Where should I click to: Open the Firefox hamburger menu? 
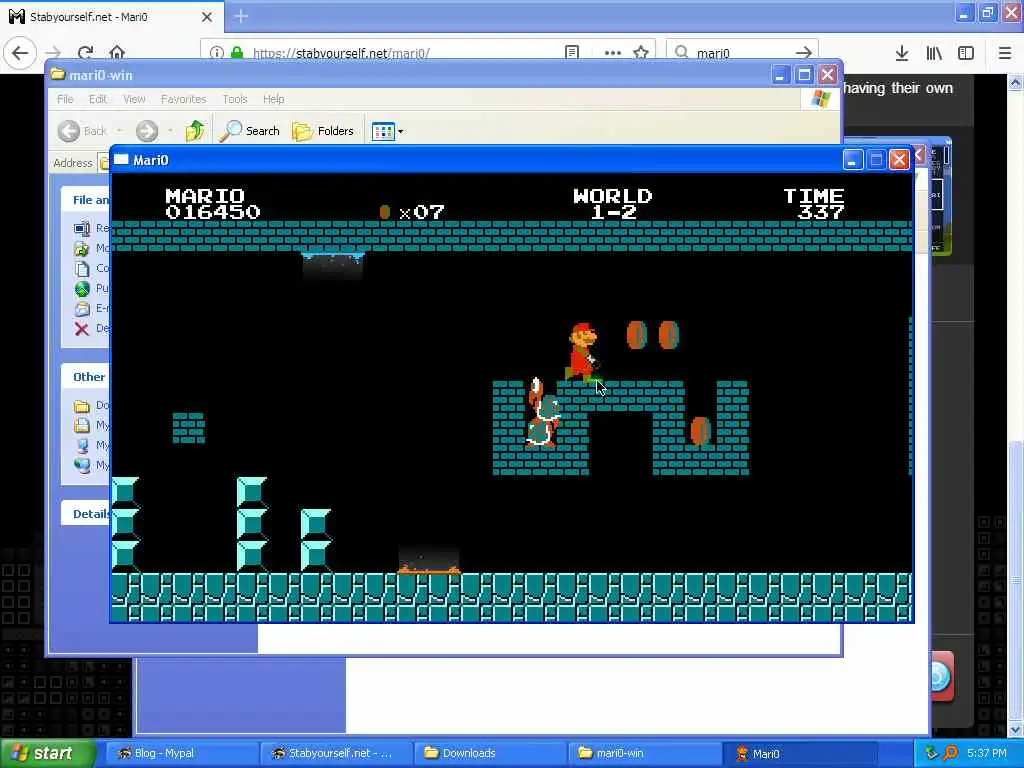pyautogui.click(x=1005, y=53)
